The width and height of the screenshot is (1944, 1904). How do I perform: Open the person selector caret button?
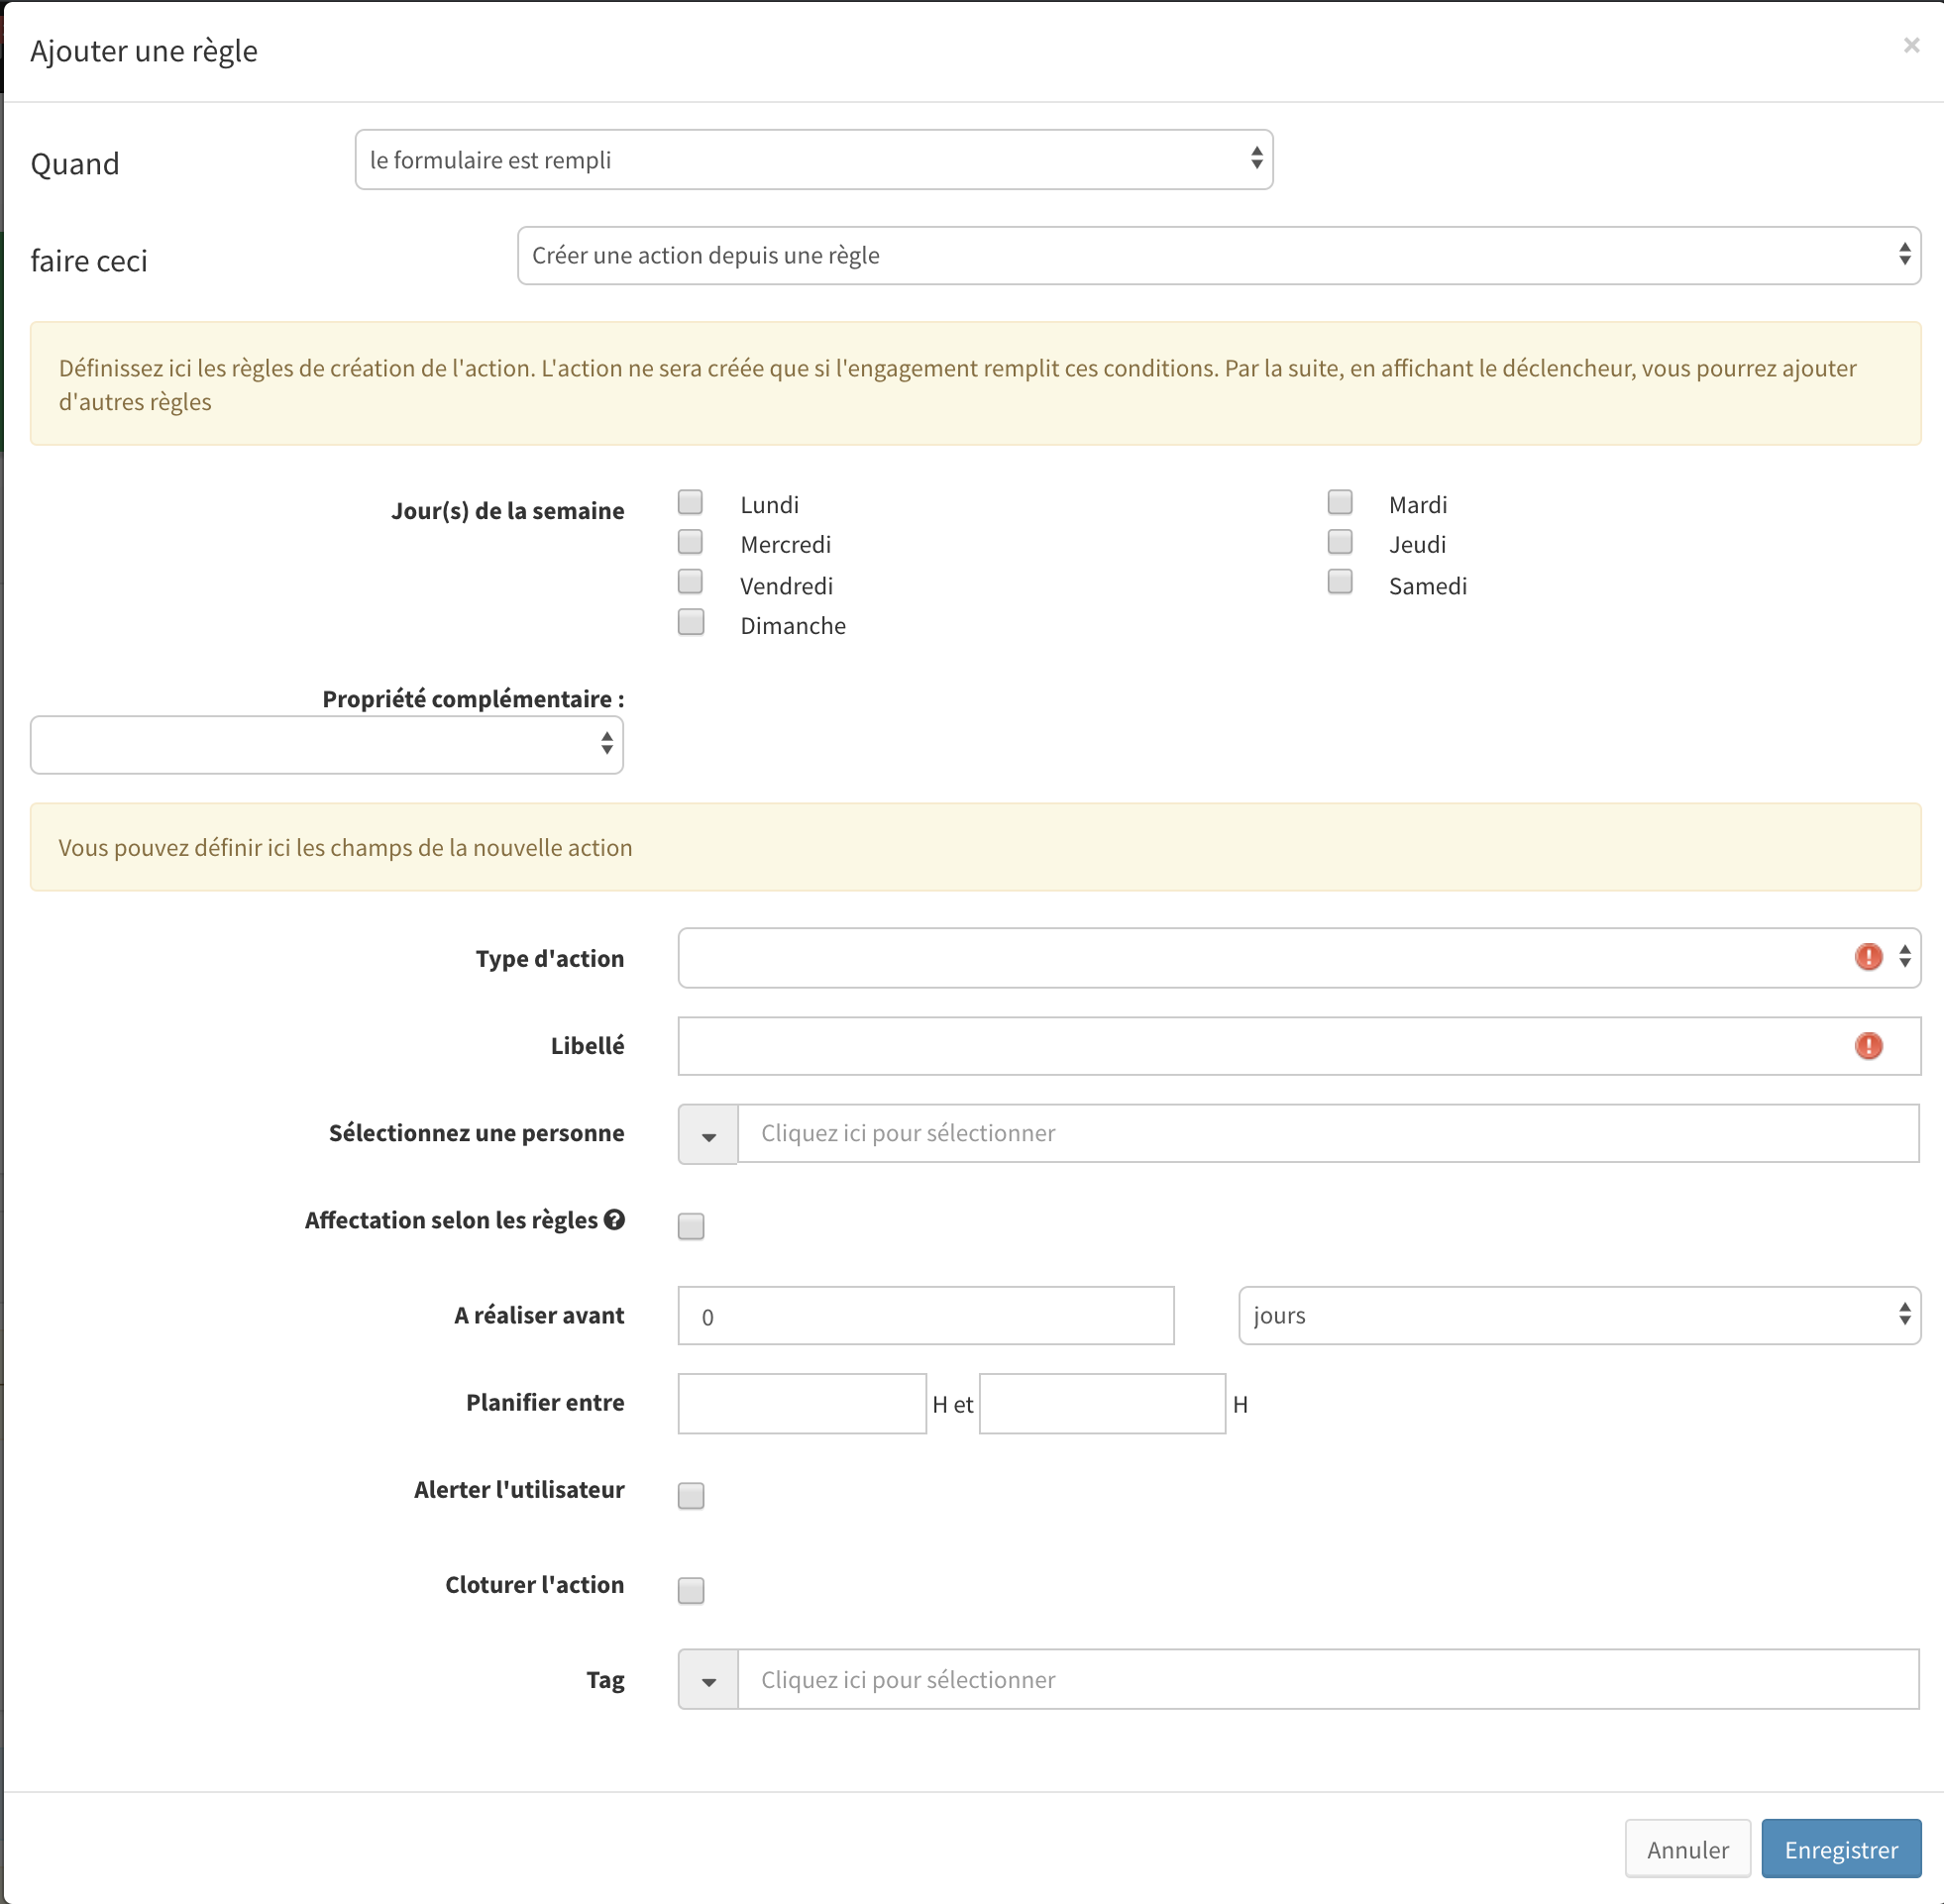(708, 1134)
